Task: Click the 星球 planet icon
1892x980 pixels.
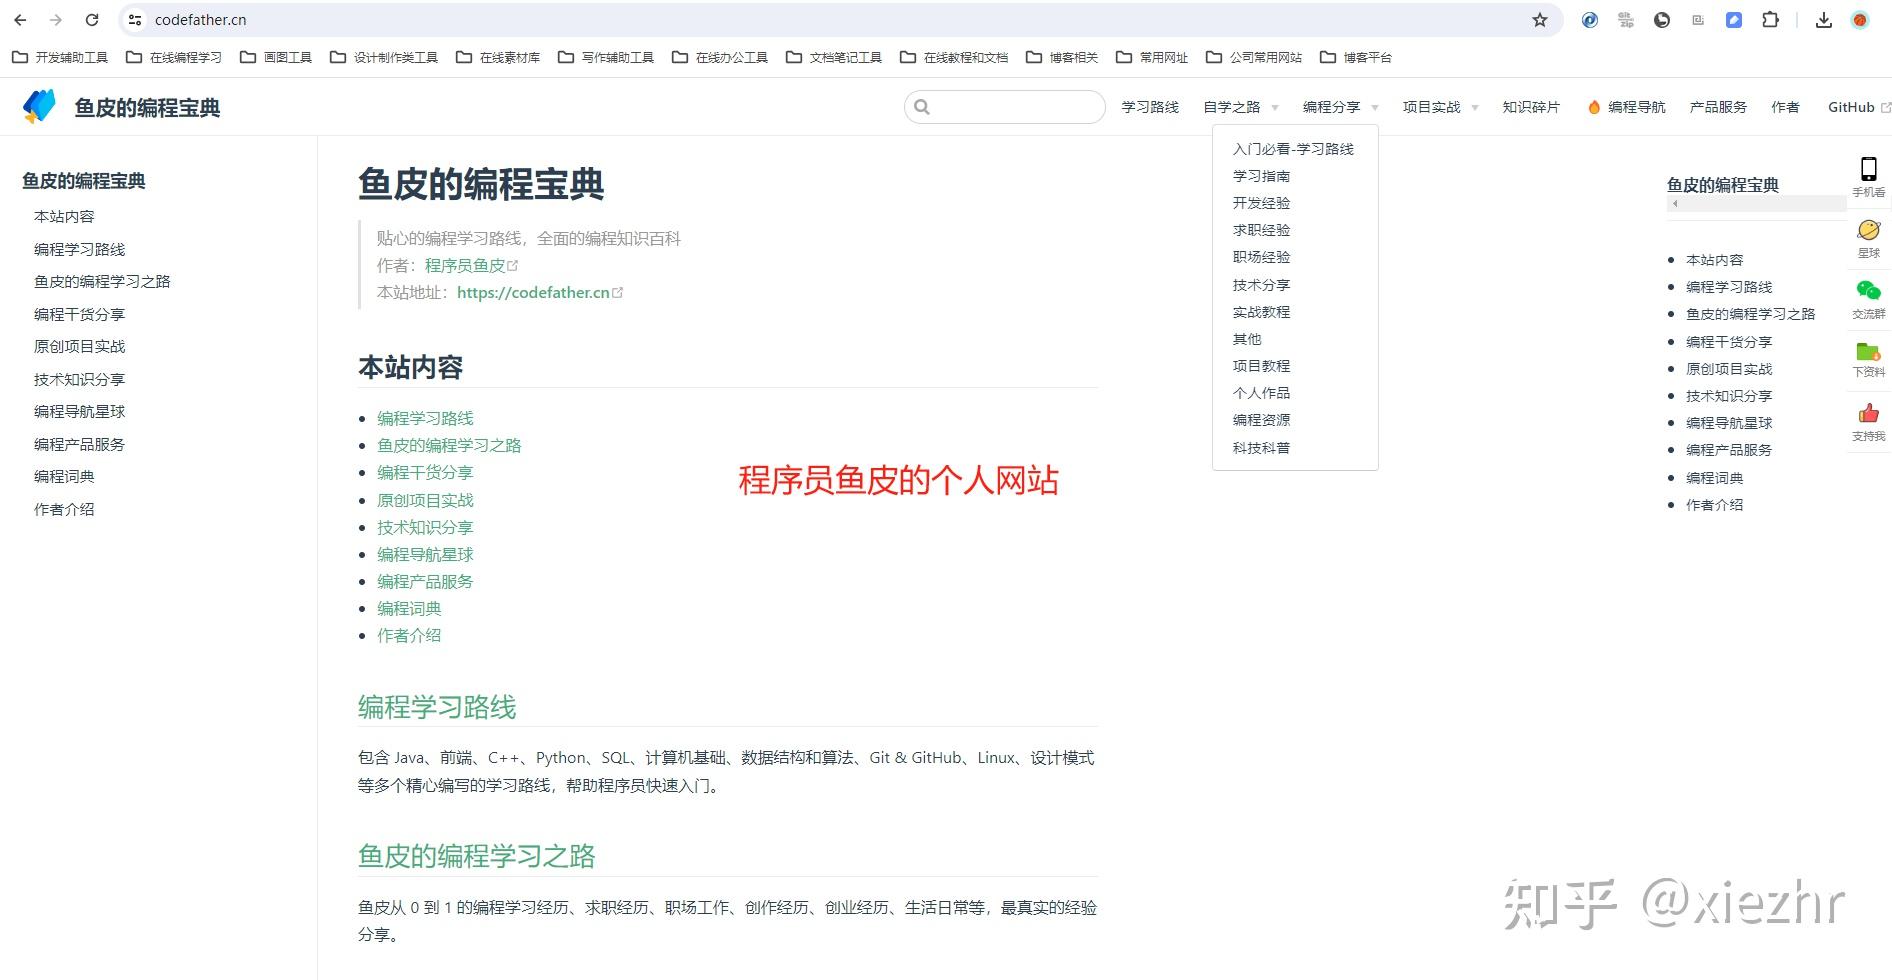Action: 1868,230
